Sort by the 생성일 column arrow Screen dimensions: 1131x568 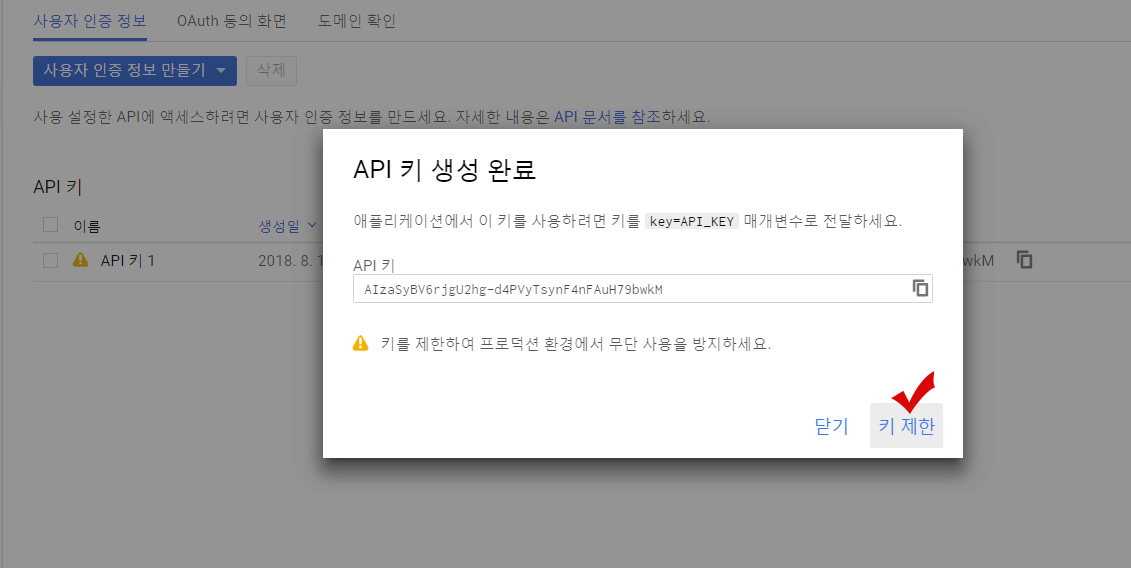(x=312, y=225)
